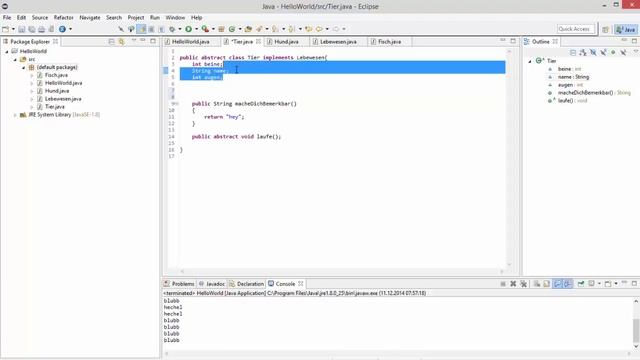Click the New Java Package icon
Image resolution: width=640 pixels, height=360 pixels.
222,29
